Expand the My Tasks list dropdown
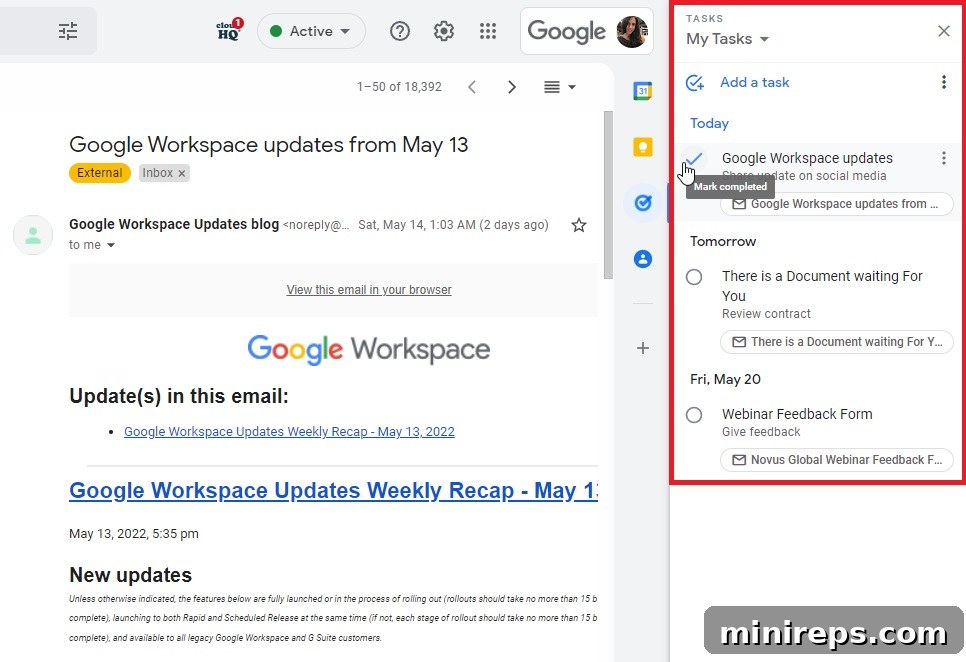Viewport: 966px width, 662px height. tap(728, 39)
